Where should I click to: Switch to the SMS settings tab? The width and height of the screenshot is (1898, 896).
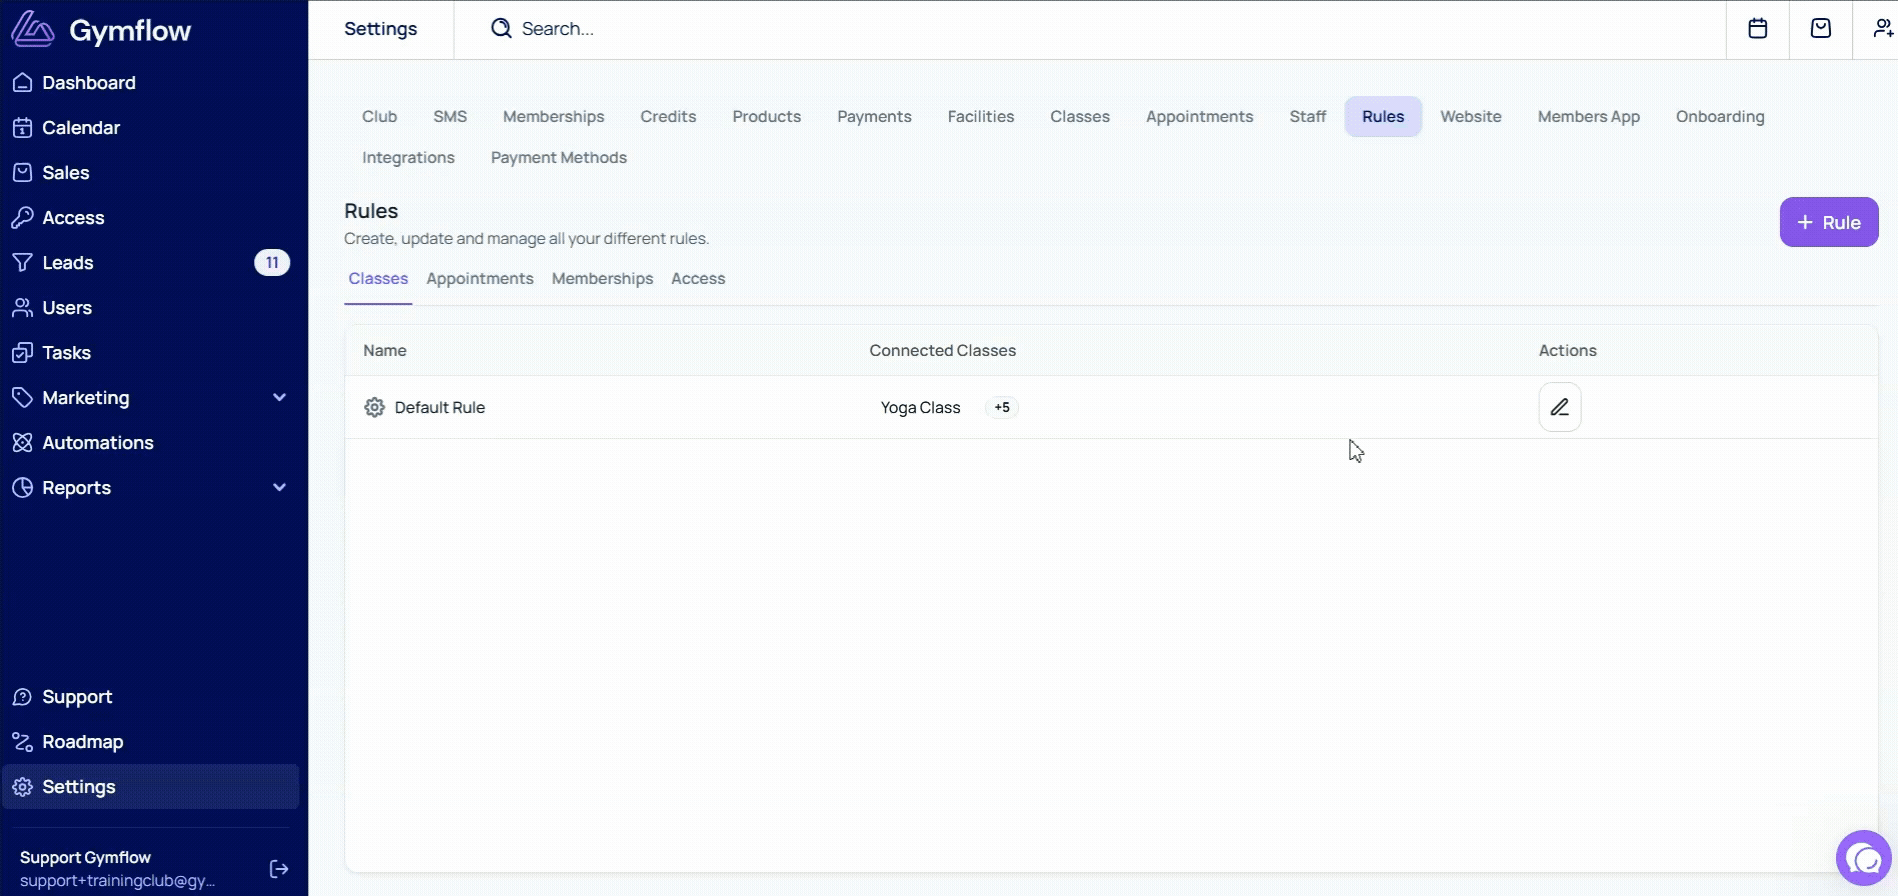(x=450, y=117)
